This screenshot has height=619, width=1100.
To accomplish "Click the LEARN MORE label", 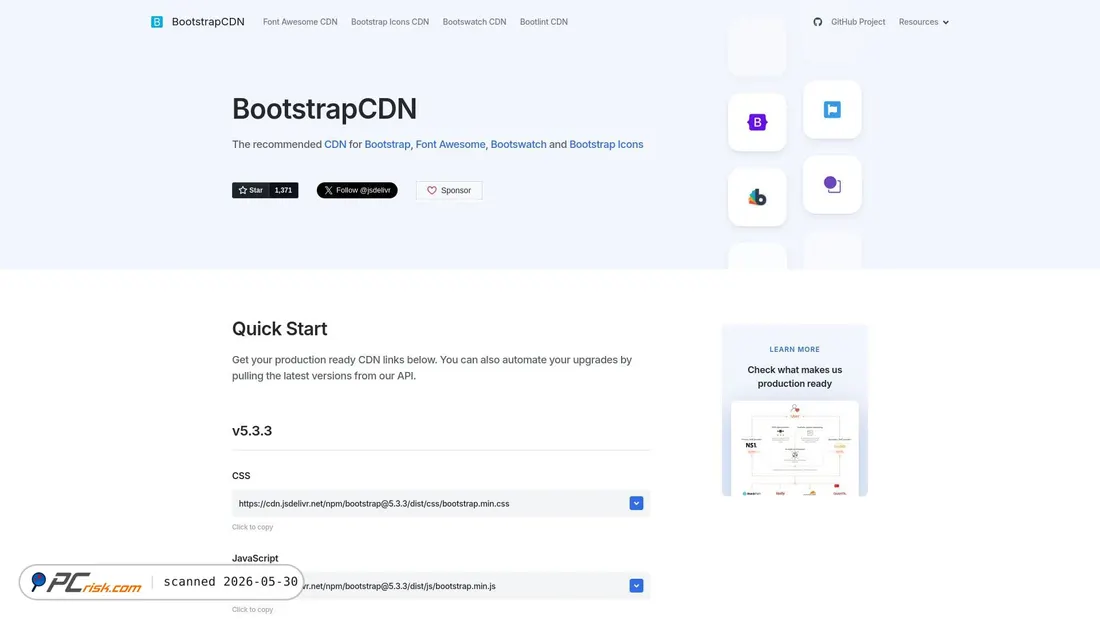I will (x=794, y=350).
